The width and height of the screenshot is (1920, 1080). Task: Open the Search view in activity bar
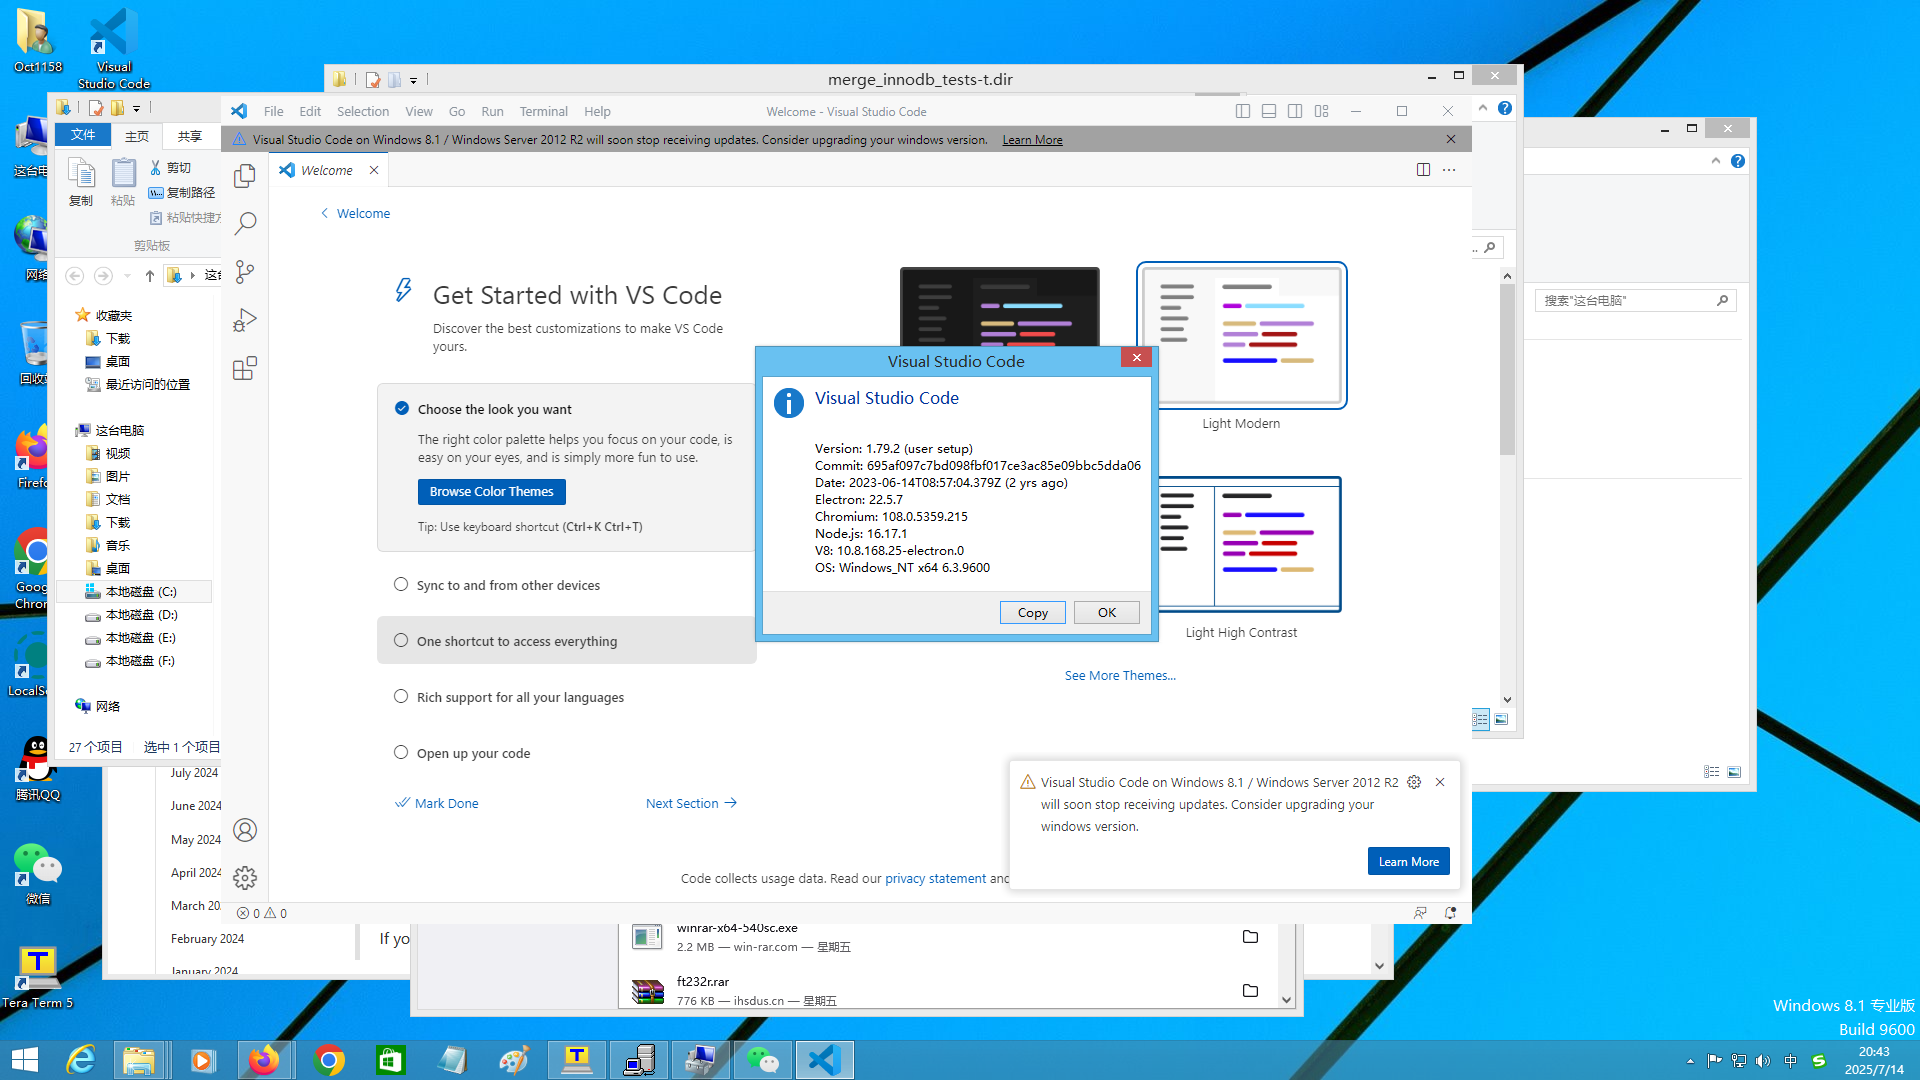[x=245, y=223]
